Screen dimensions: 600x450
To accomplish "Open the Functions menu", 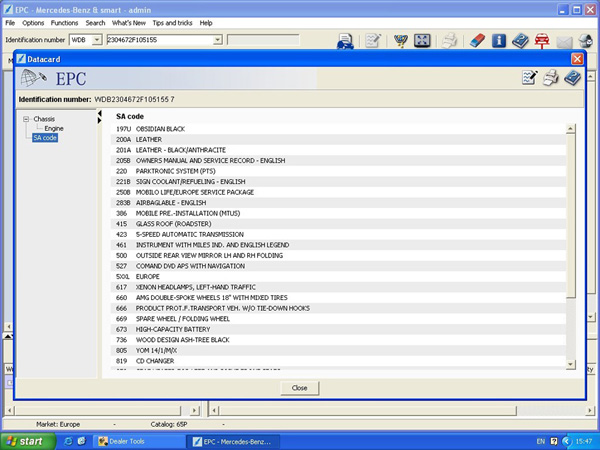I will [x=64, y=23].
